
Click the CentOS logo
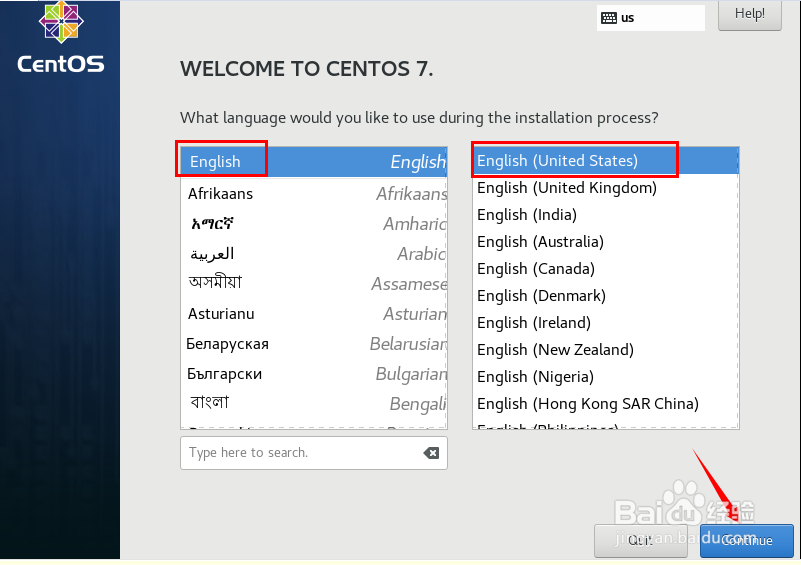(x=61, y=37)
